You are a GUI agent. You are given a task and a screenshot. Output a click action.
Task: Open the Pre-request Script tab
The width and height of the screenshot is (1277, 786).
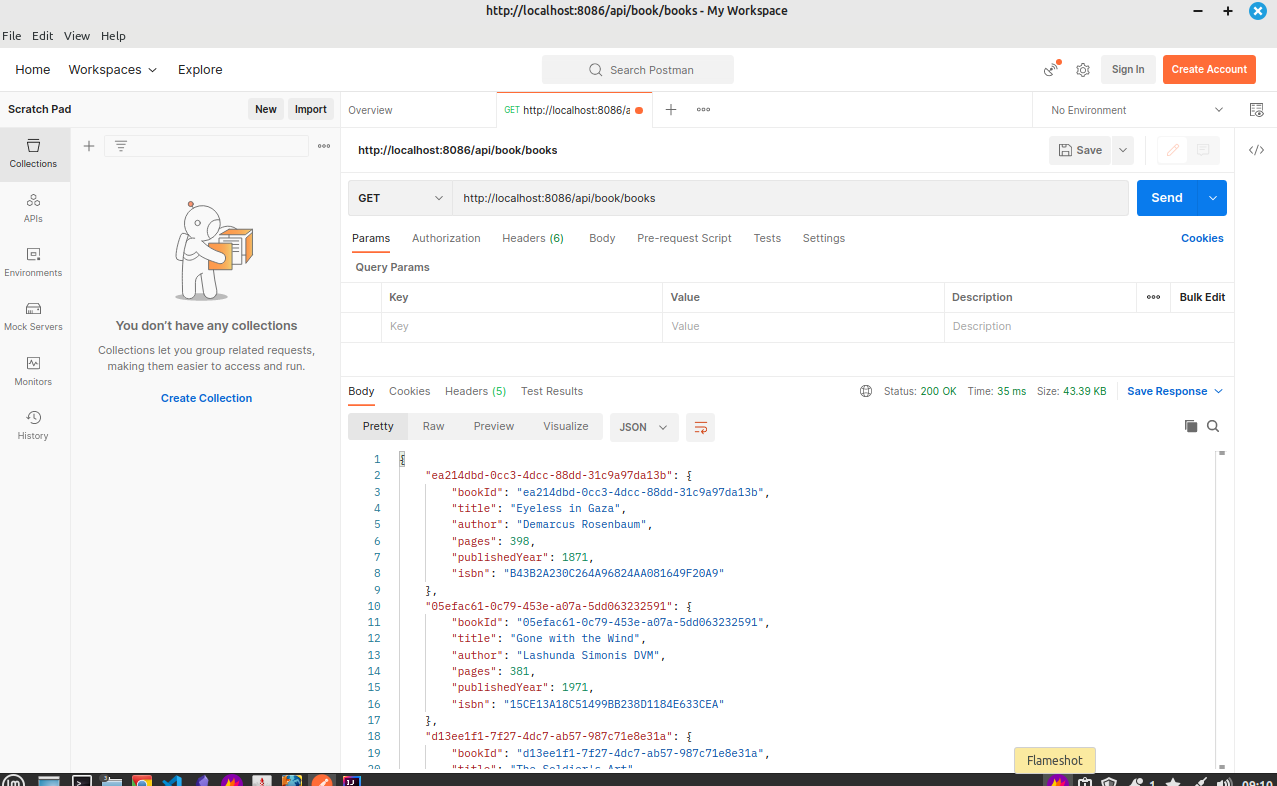[684, 238]
